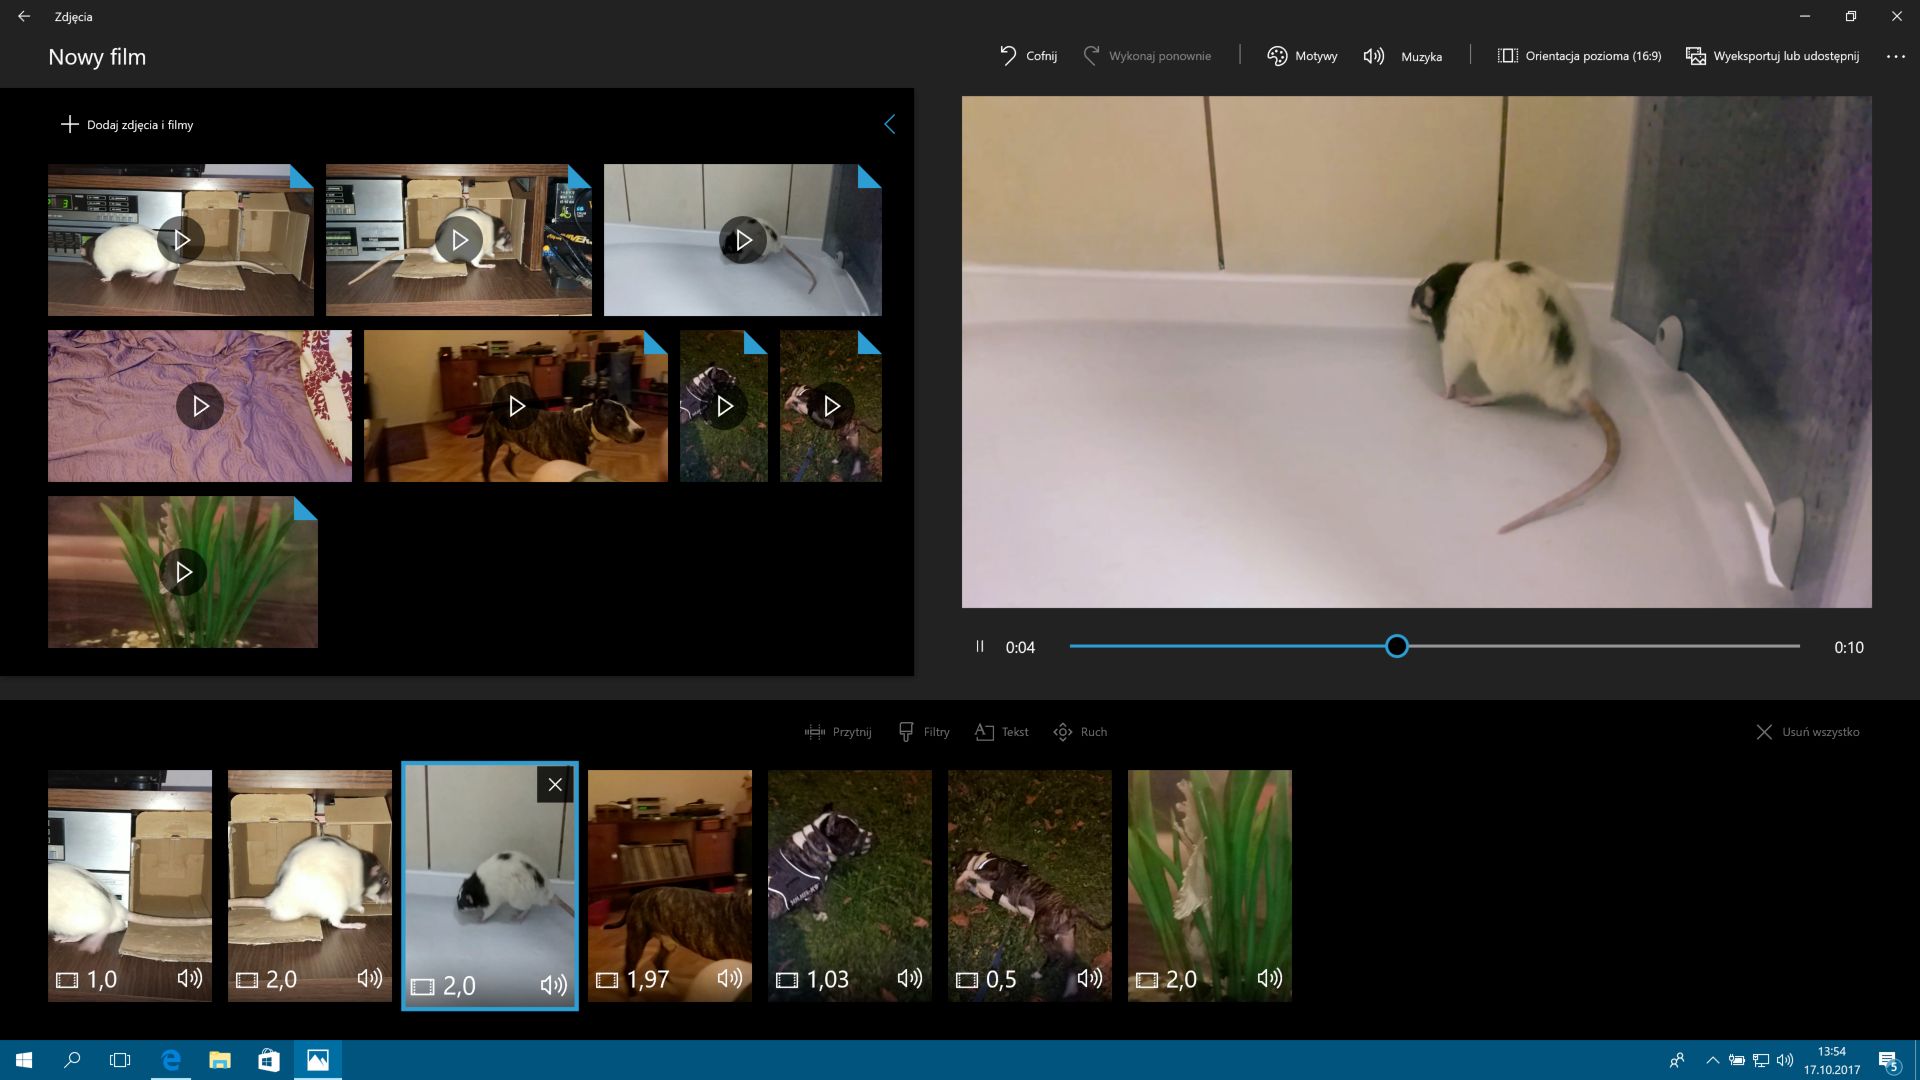Click Przytnij trim tool

(838, 732)
